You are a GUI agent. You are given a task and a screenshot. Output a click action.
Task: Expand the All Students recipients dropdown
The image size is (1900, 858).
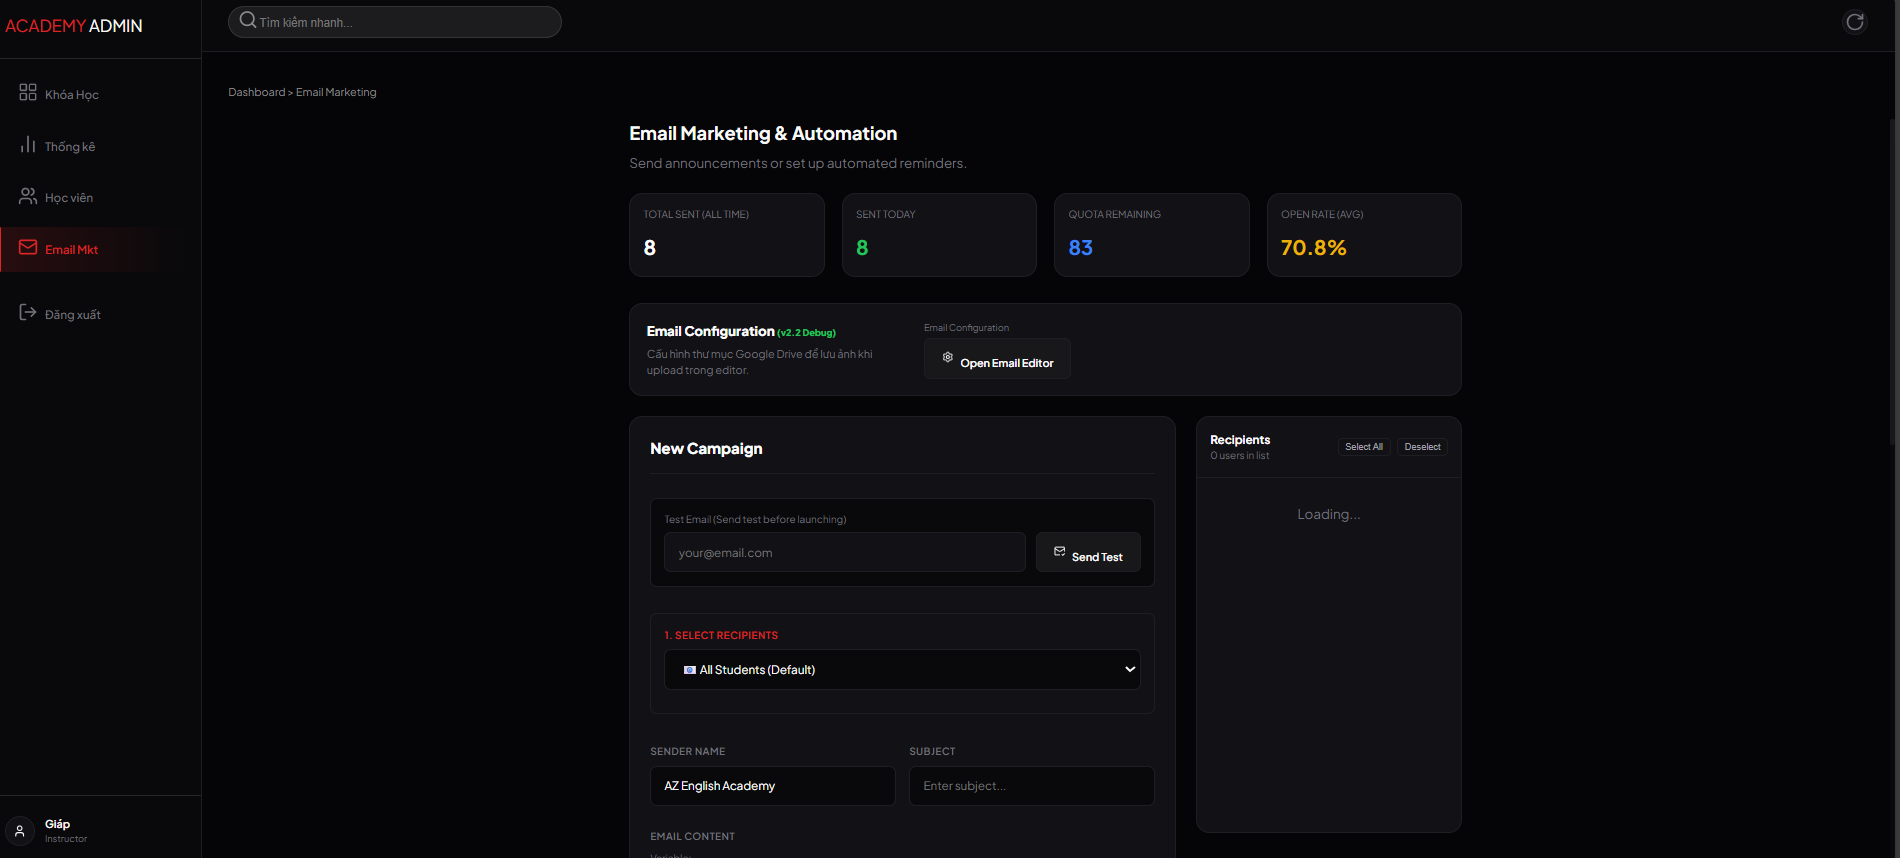click(x=901, y=670)
